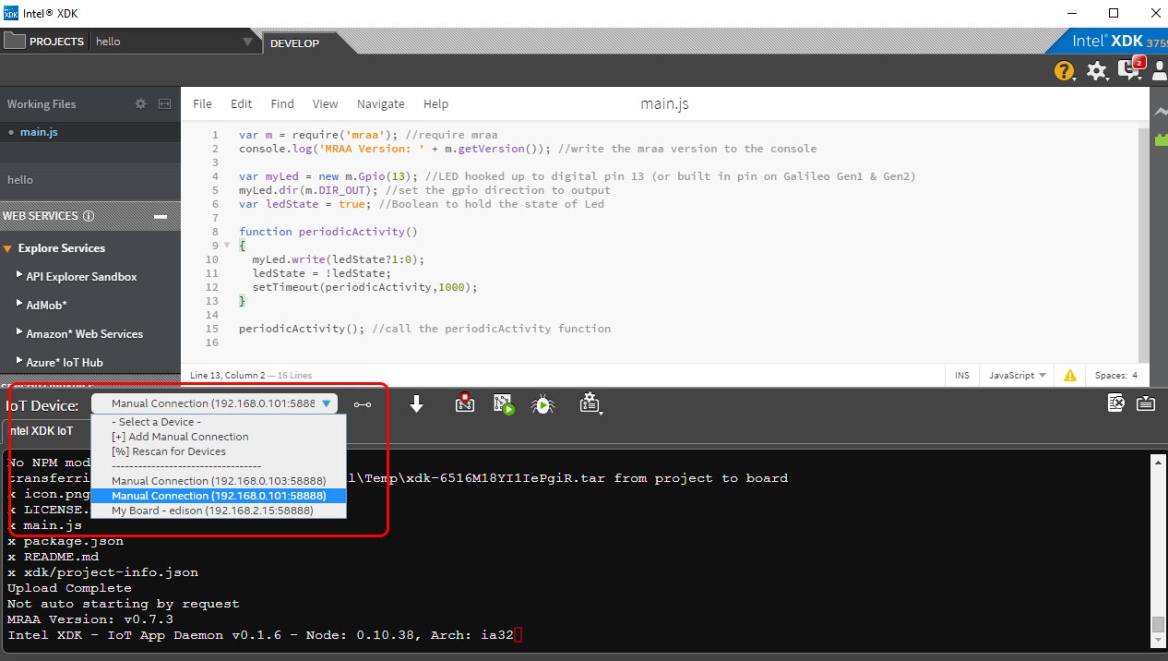Collapse the code fold arrow at line 9
The width and height of the screenshot is (1168, 661).
pos(227,245)
